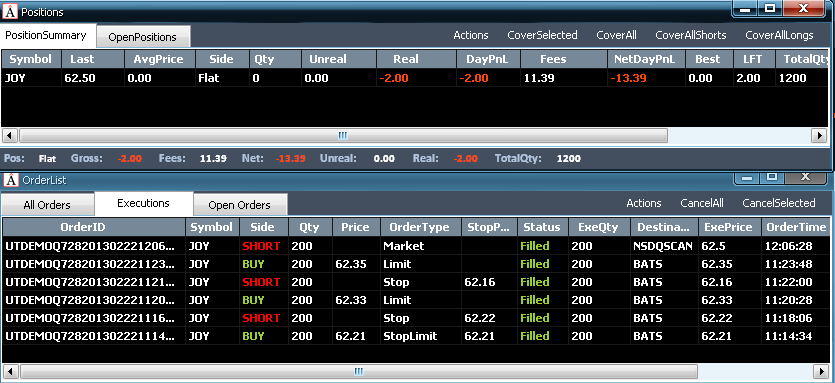Open the Open Orders tab

[x=240, y=205]
